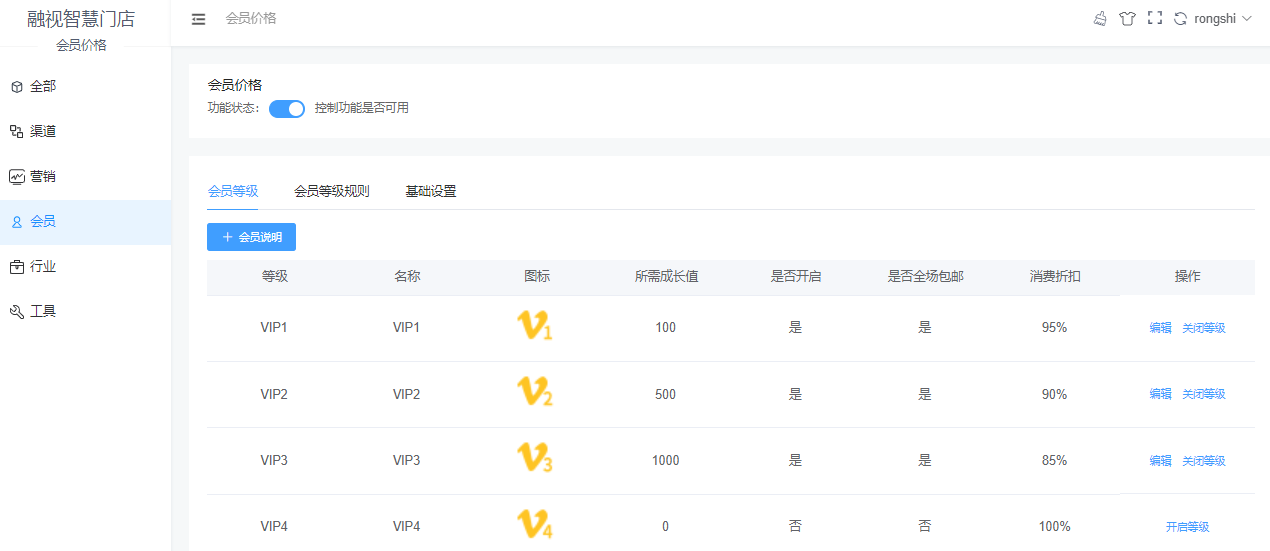
Task: Click the 行业 briefcase icon in sidebar
Action: (17, 267)
